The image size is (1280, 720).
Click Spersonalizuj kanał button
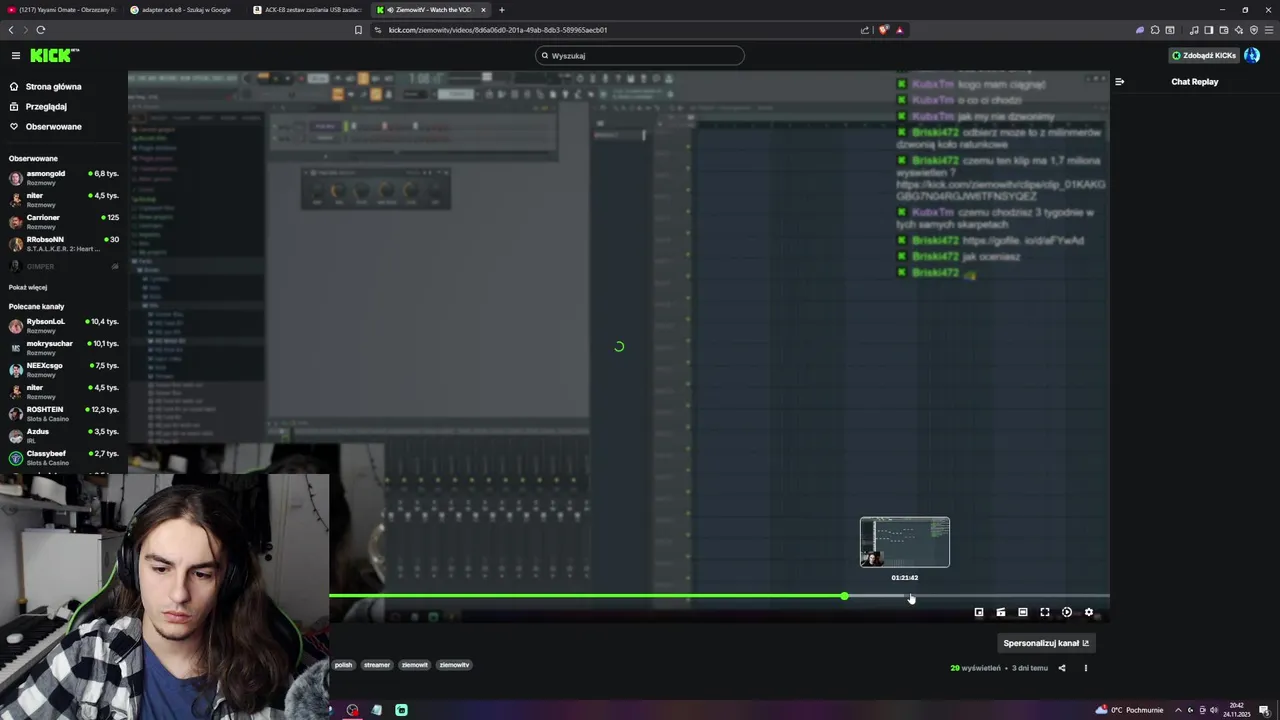coord(1046,643)
